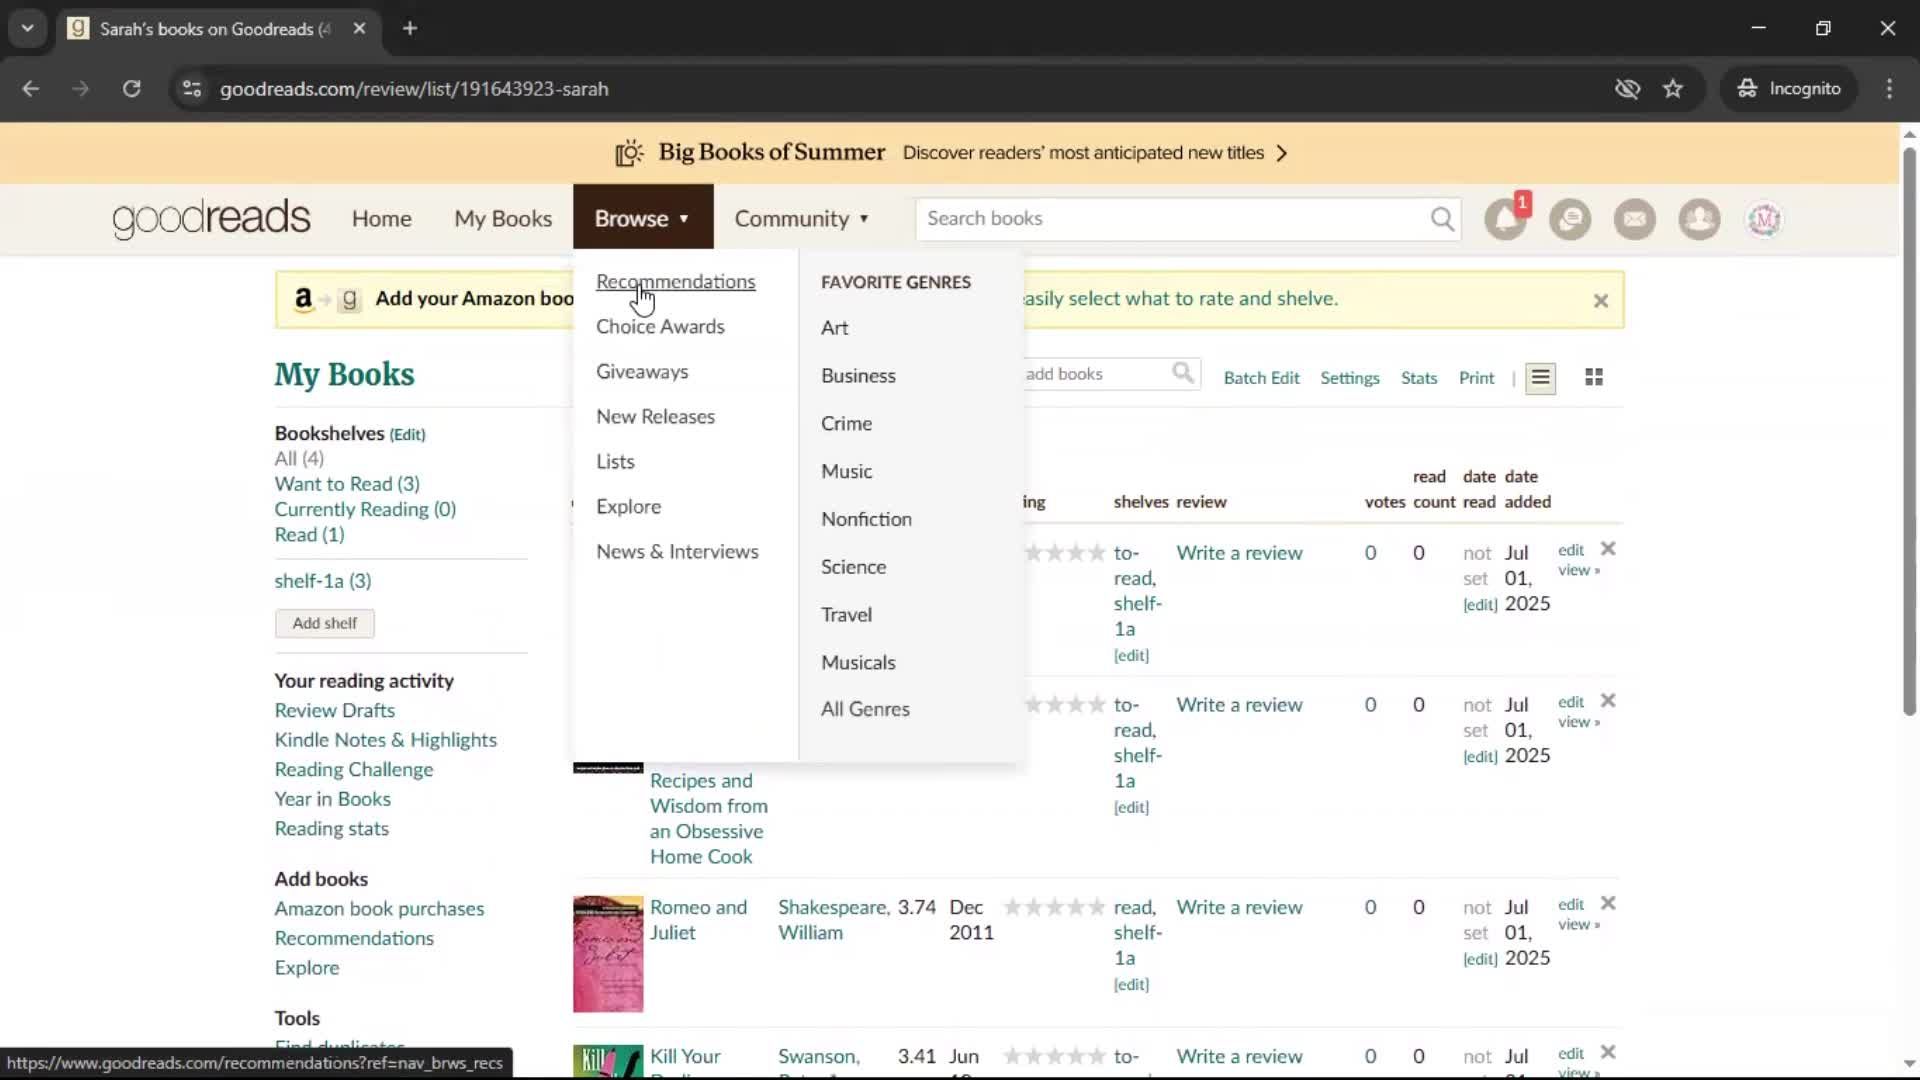This screenshot has width=1920, height=1080.
Task: Open the Settings link for My Books
Action: tap(1349, 378)
